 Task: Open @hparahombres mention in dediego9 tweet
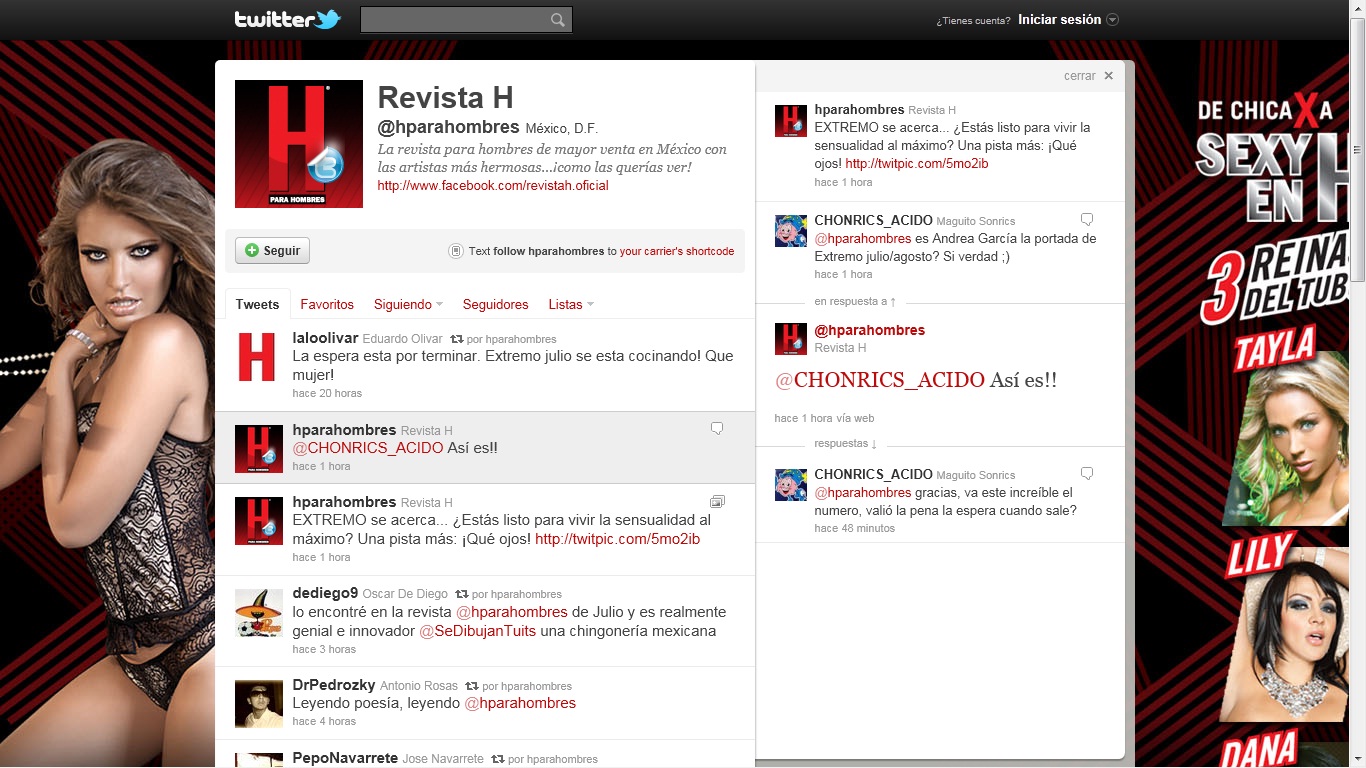(x=512, y=612)
